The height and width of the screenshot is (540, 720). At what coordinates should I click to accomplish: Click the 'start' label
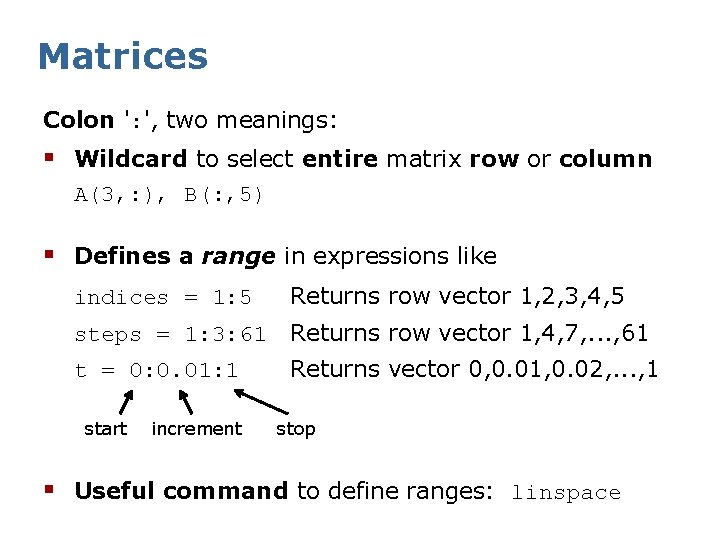[x=106, y=429]
